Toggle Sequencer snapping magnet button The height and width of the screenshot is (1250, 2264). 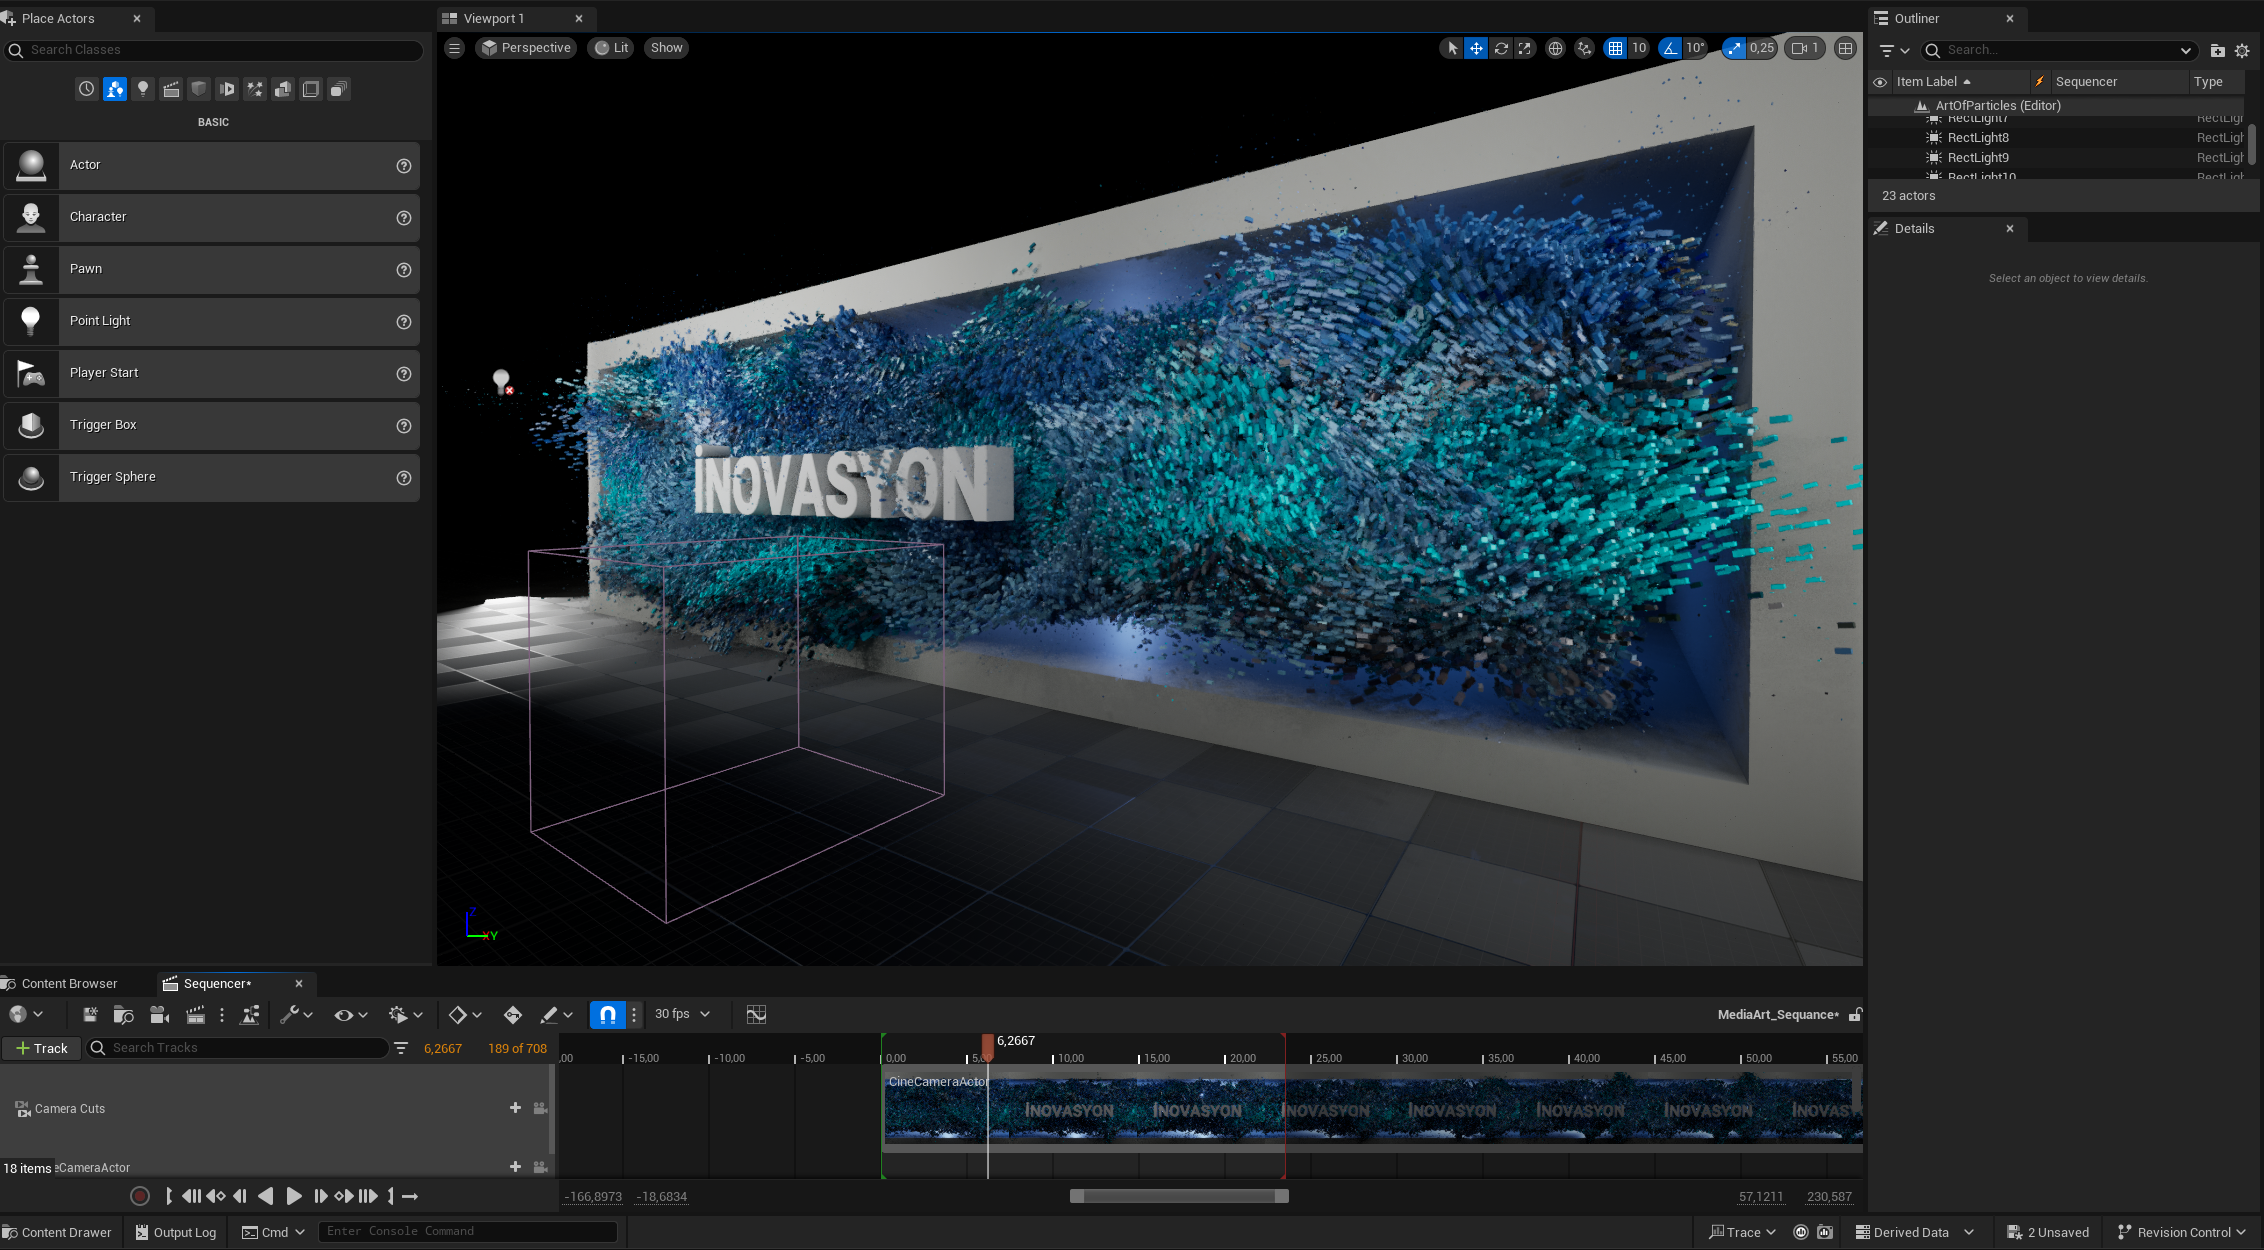pyautogui.click(x=607, y=1015)
